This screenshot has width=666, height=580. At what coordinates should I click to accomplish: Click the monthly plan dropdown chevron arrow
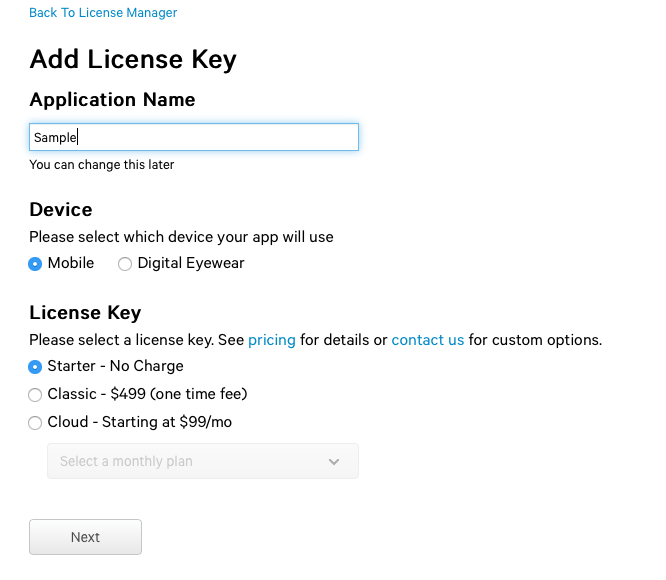334,462
